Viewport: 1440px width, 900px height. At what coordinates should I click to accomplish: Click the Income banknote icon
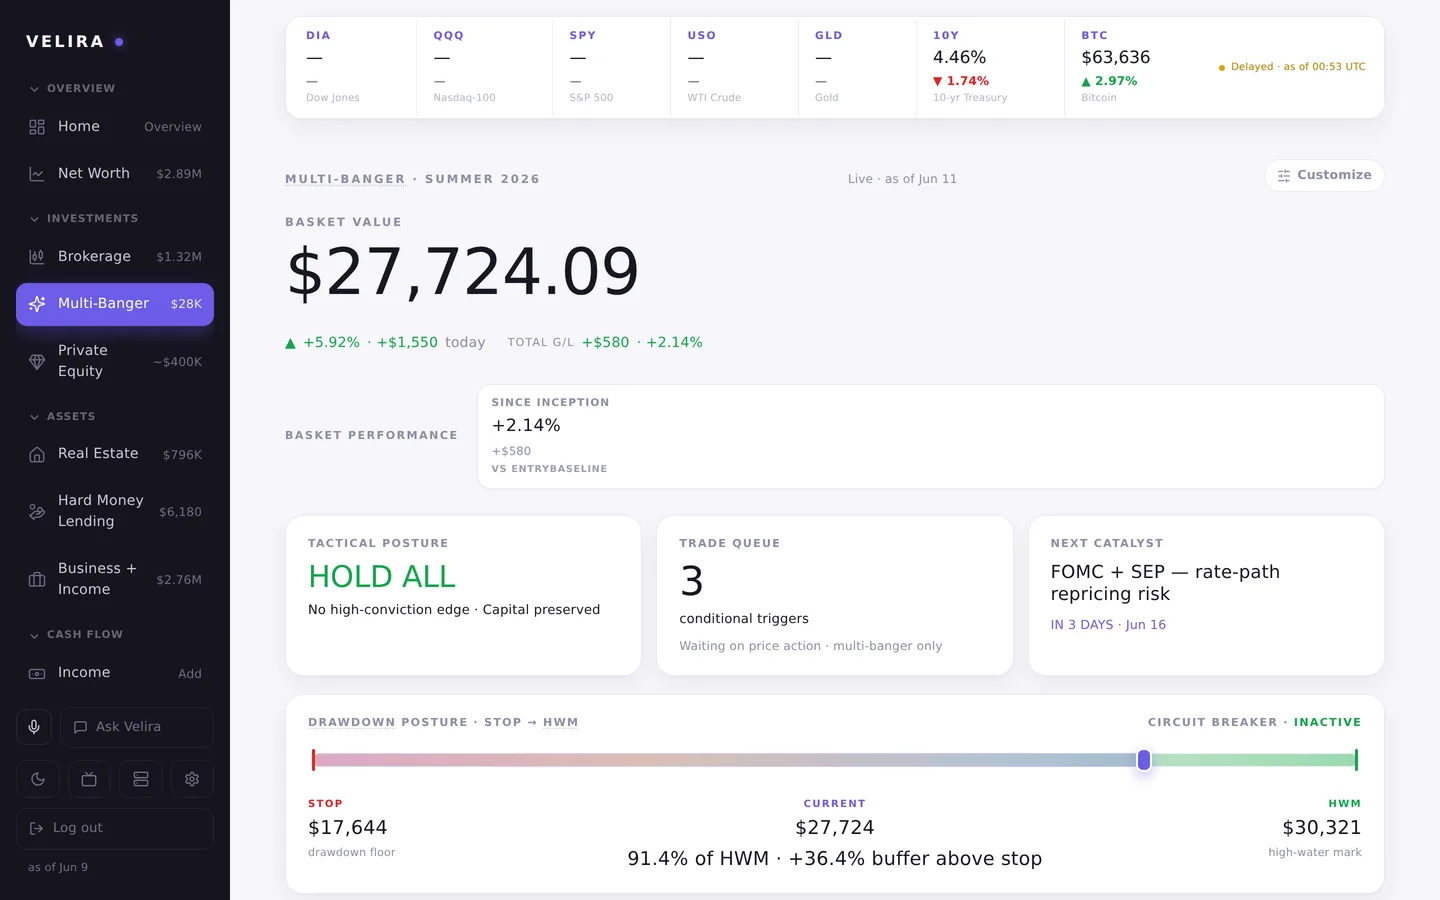37,674
